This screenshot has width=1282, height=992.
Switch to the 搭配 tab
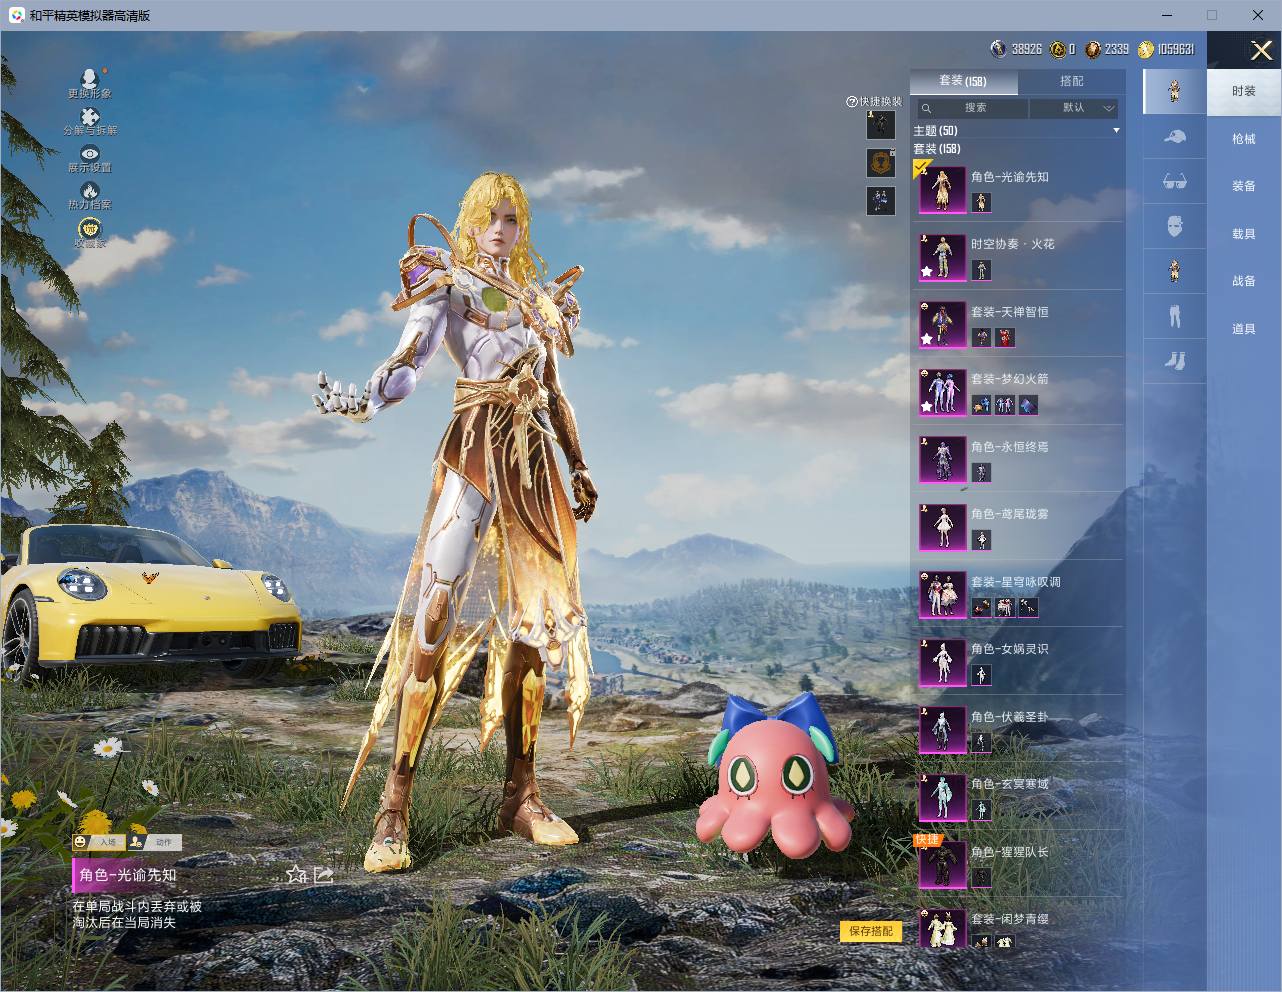click(1071, 81)
